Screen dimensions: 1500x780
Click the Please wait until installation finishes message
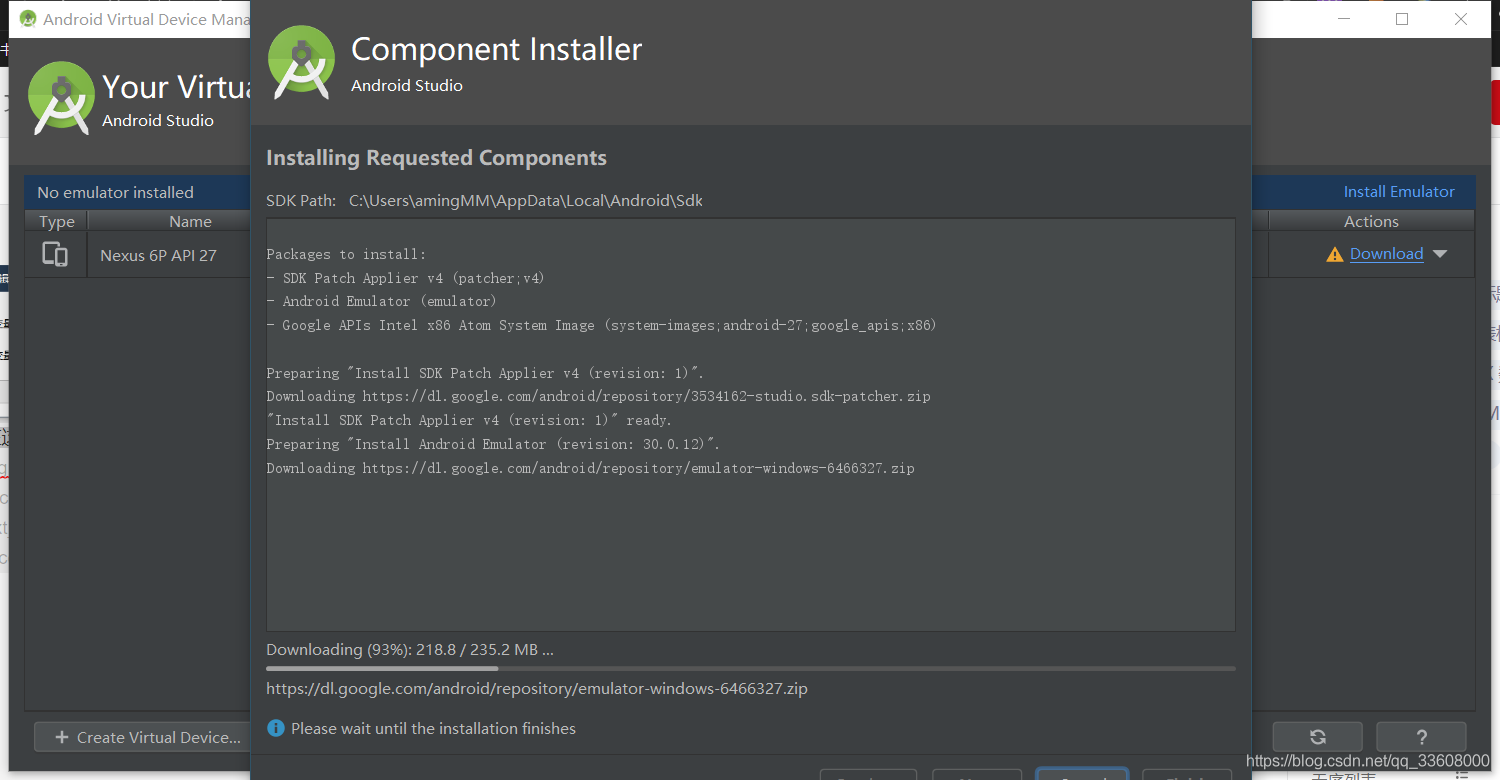pyautogui.click(x=433, y=728)
